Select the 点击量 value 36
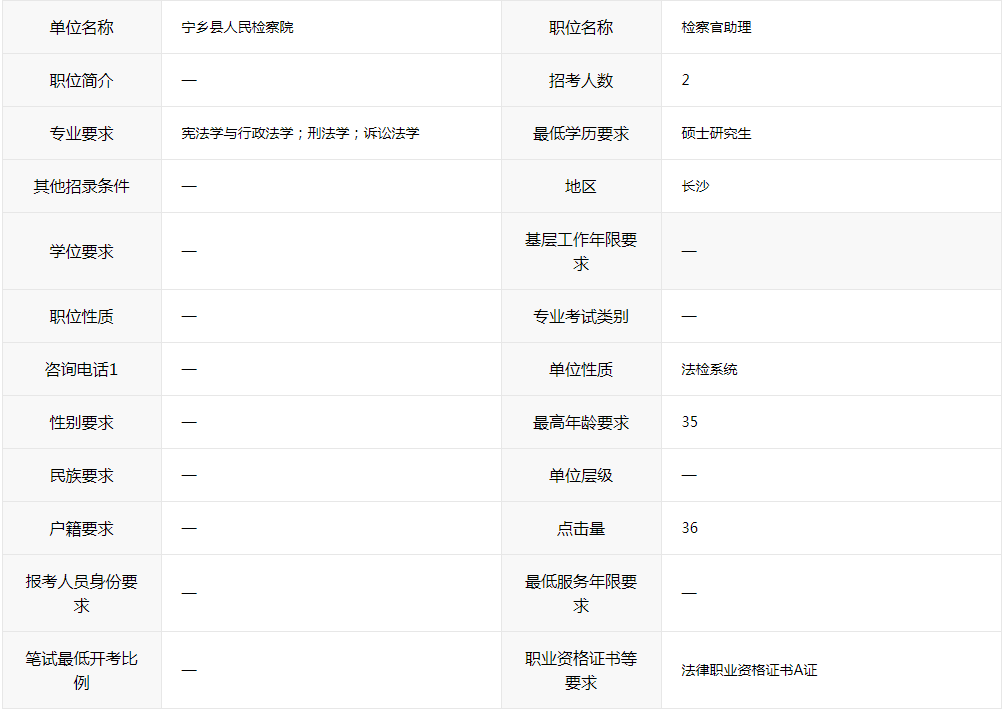Viewport: 1002px width, 709px height. click(690, 528)
